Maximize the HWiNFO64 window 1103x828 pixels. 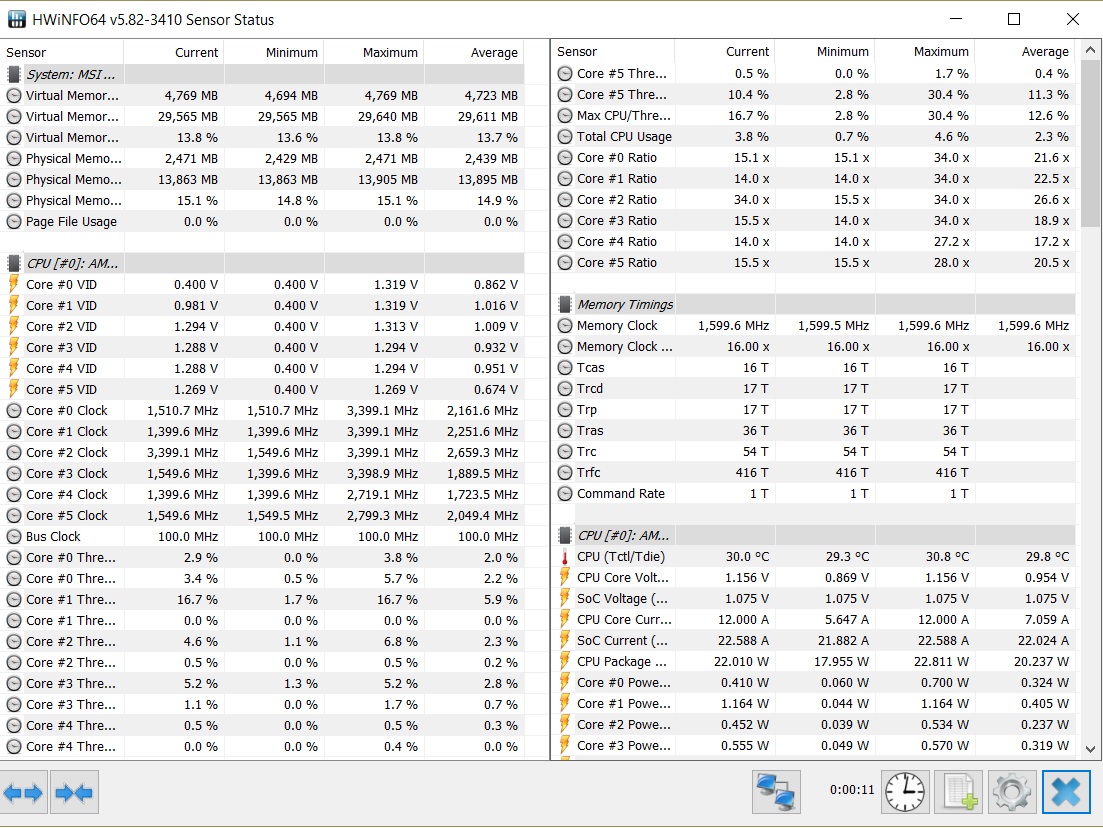1014,19
